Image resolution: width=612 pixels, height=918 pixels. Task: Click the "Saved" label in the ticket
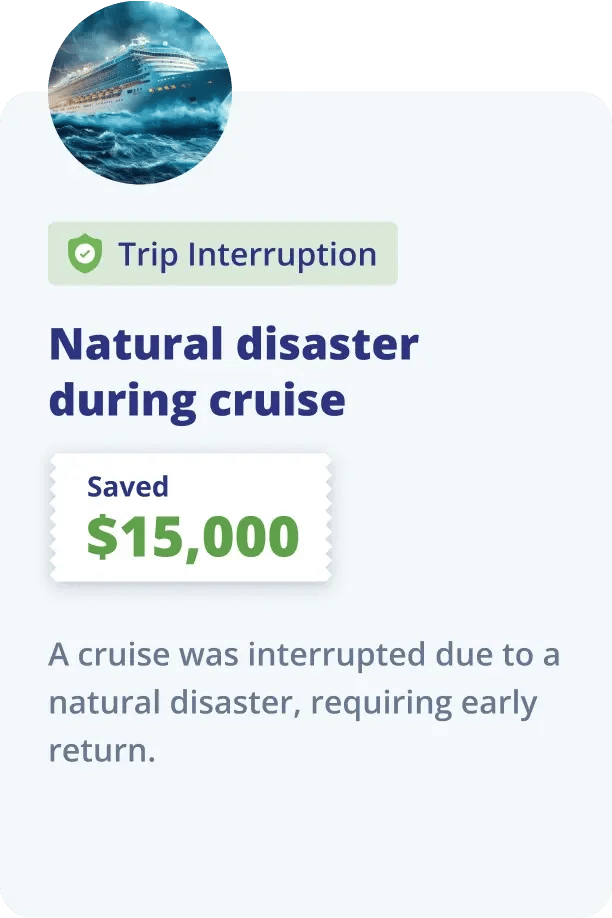tap(127, 487)
